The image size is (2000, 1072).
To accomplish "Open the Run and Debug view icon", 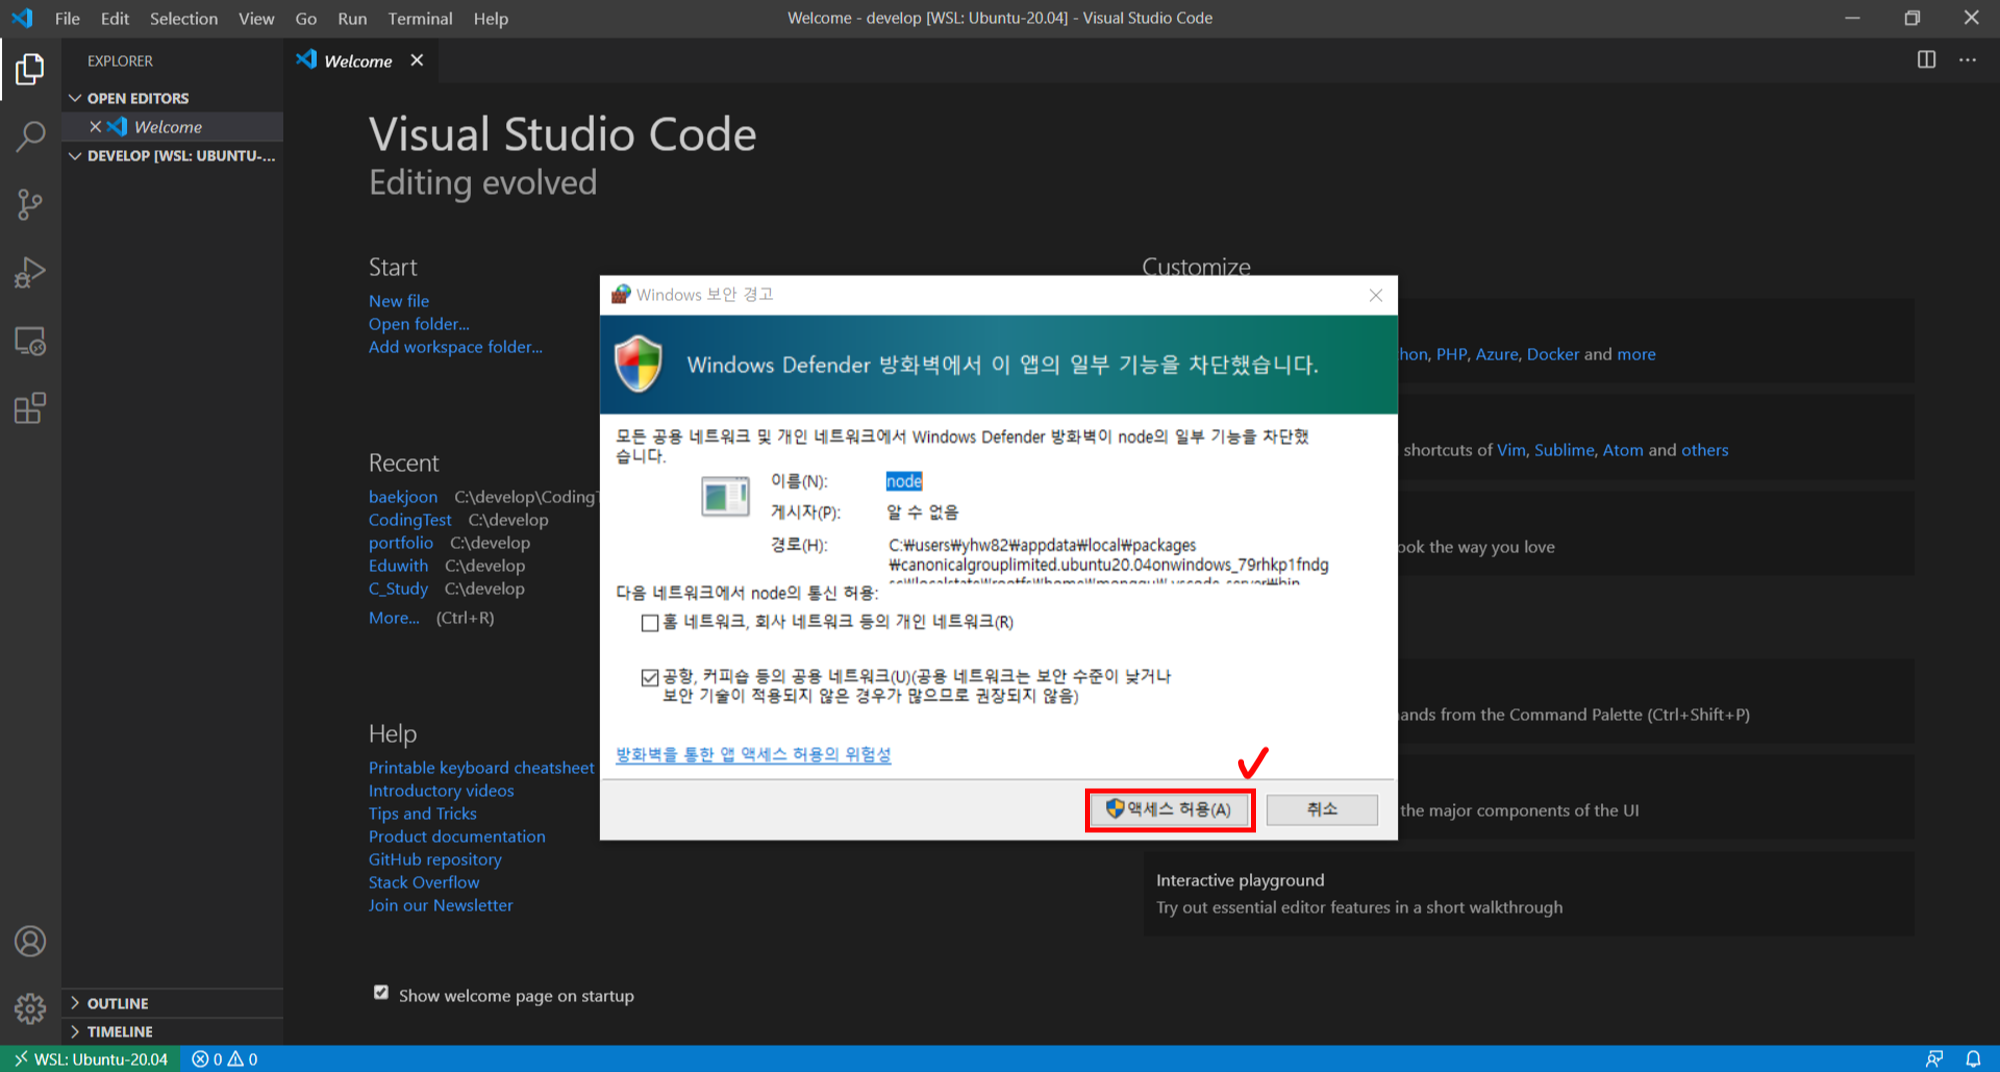I will tap(30, 272).
